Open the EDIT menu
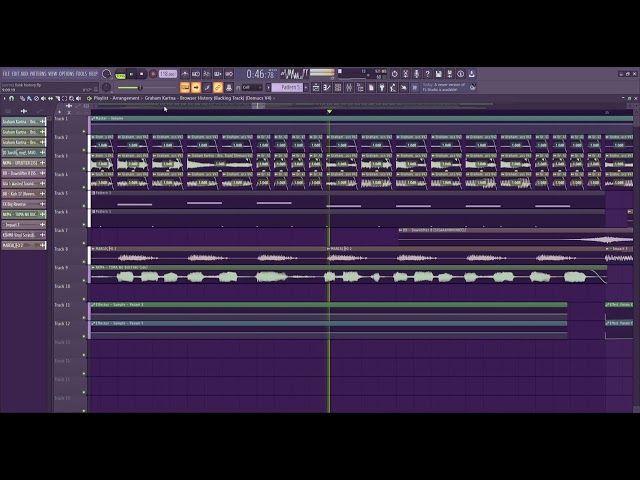Screen dimensions: 640x480 (16, 74)
